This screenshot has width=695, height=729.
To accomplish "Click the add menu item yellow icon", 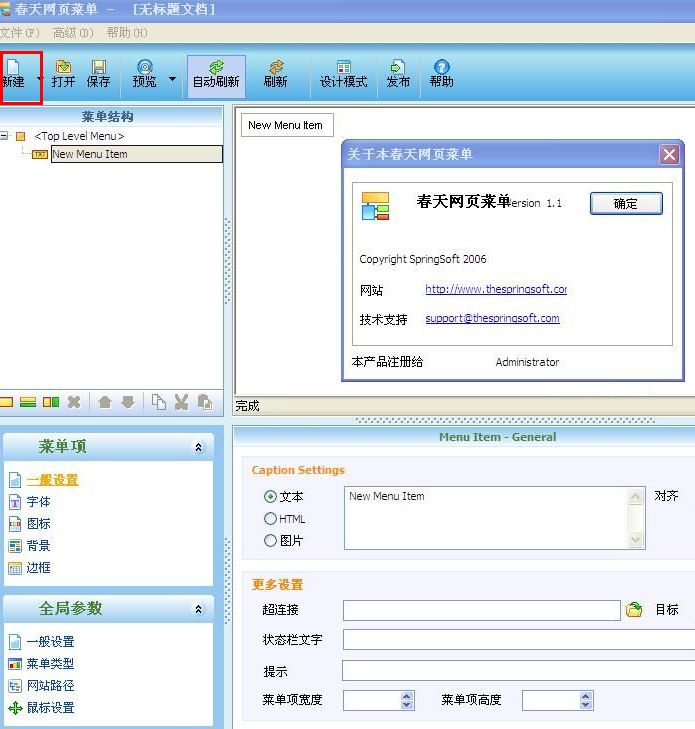I will click(7, 402).
